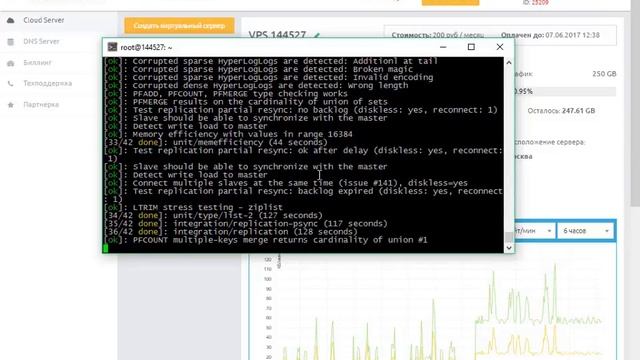Close the root@144527 terminal window
This screenshot has width=640, height=360.
pos(500,47)
